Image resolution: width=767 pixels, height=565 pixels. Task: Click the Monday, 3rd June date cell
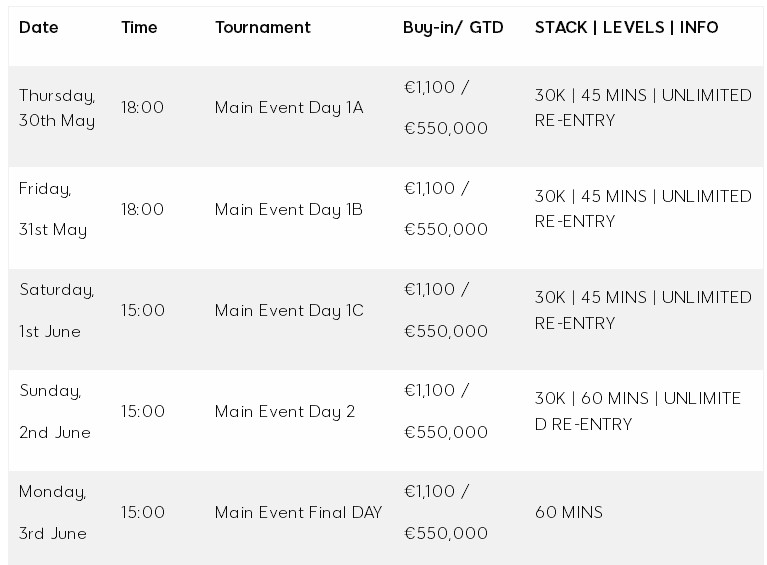pos(53,512)
